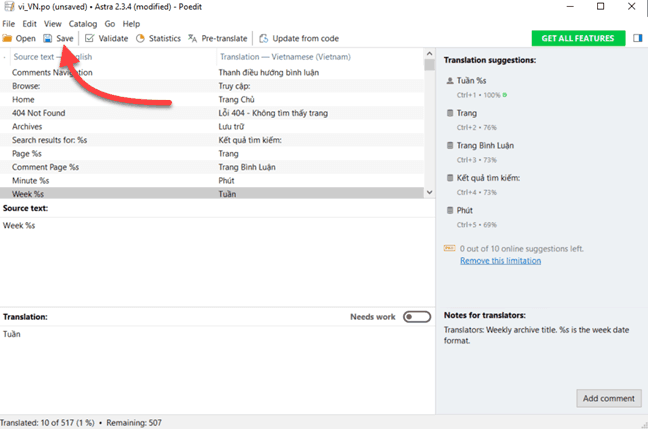Open the Edit menu

click(x=31, y=23)
